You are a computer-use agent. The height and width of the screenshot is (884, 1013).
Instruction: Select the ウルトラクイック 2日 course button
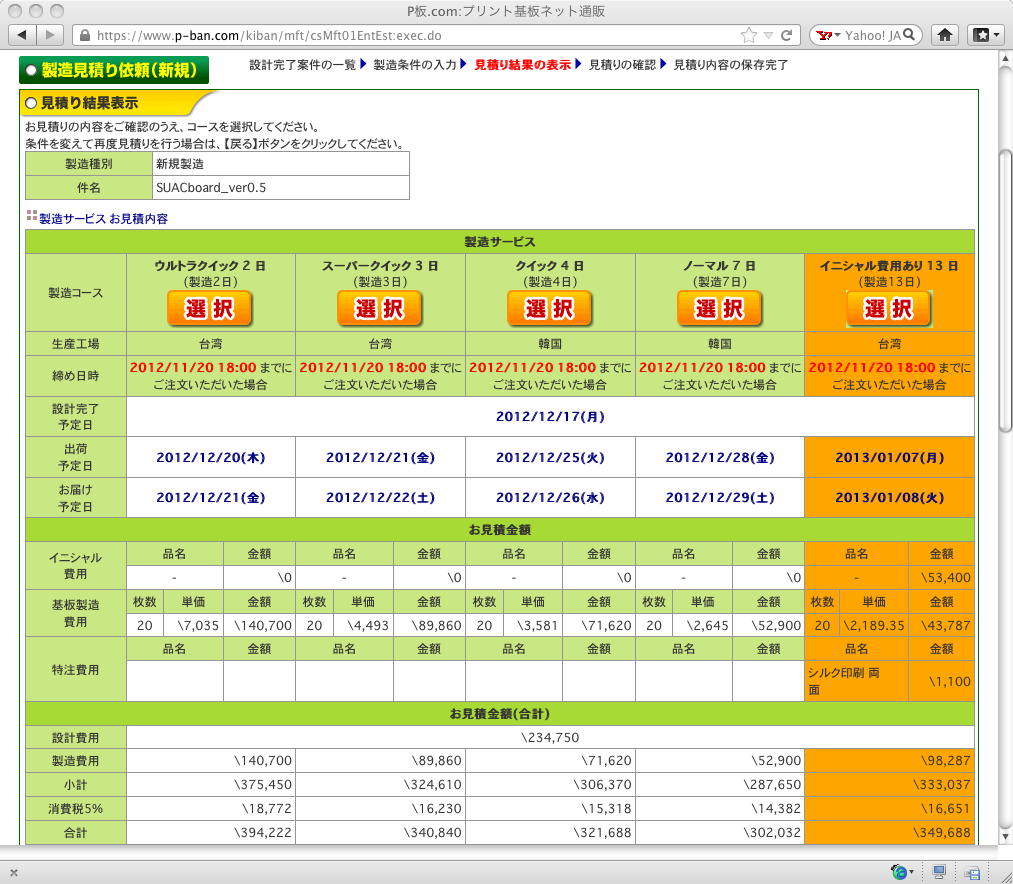210,309
